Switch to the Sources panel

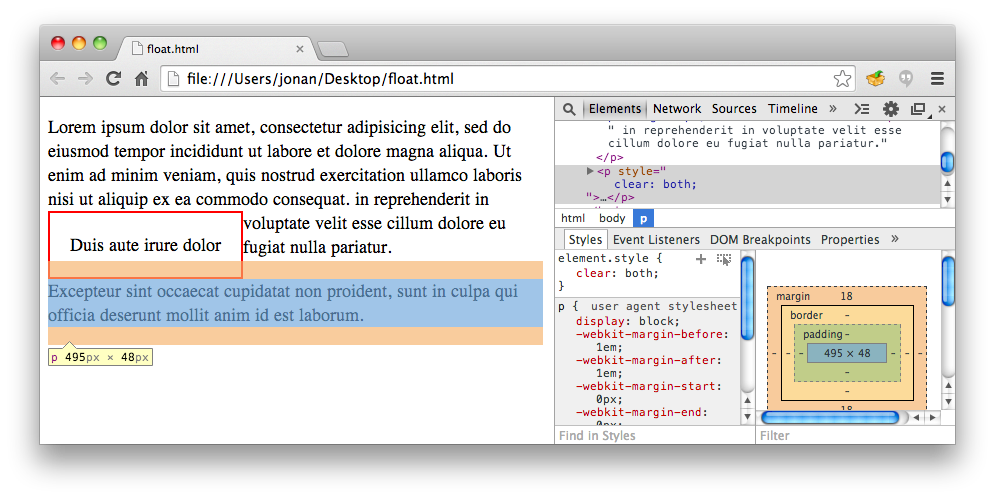[734, 109]
